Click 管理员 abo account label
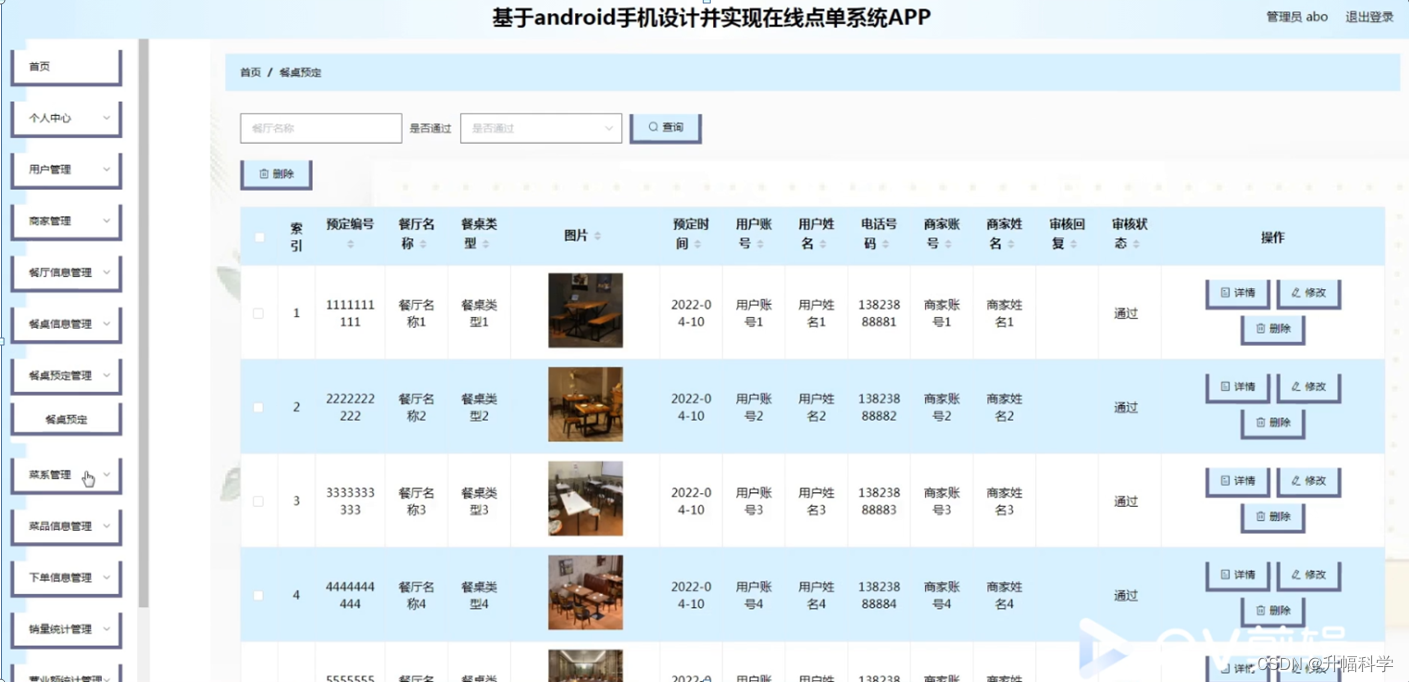The height and width of the screenshot is (682, 1409). [1297, 17]
